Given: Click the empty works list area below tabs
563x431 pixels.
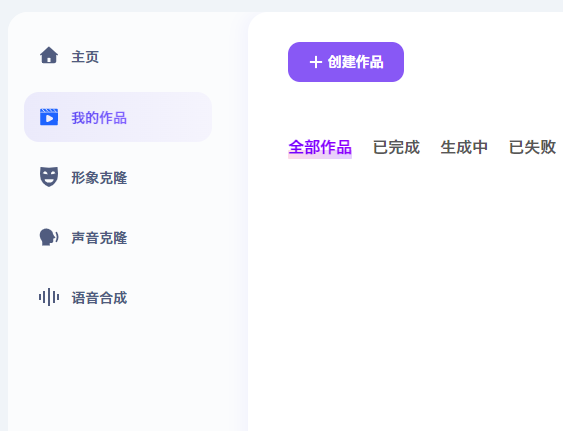Looking at the screenshot, I should pos(406,287).
